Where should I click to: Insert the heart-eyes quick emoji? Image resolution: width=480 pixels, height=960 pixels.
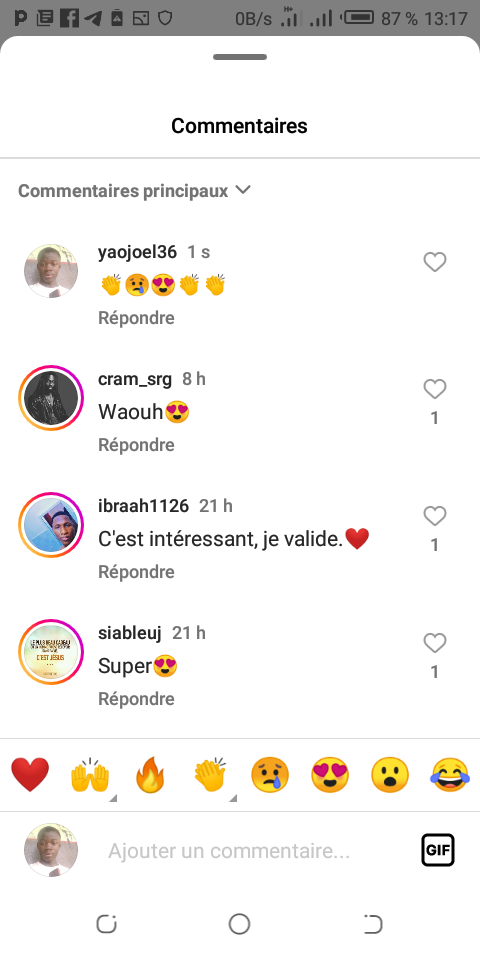click(330, 775)
